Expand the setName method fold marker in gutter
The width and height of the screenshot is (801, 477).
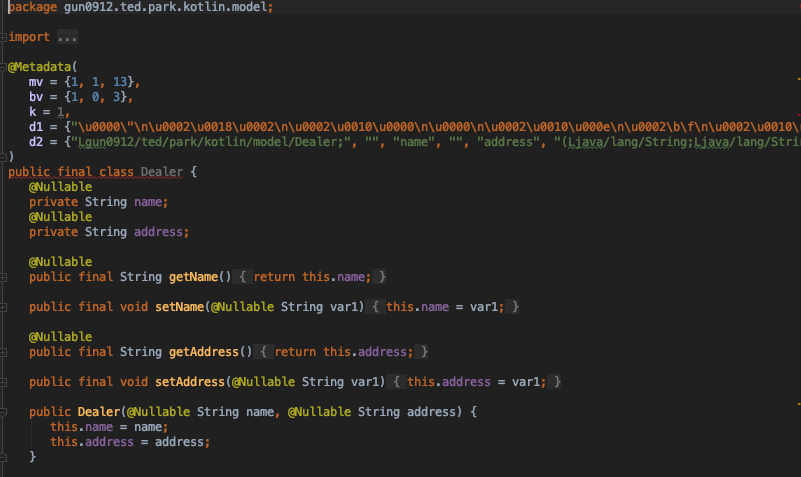pyautogui.click(x=3, y=307)
